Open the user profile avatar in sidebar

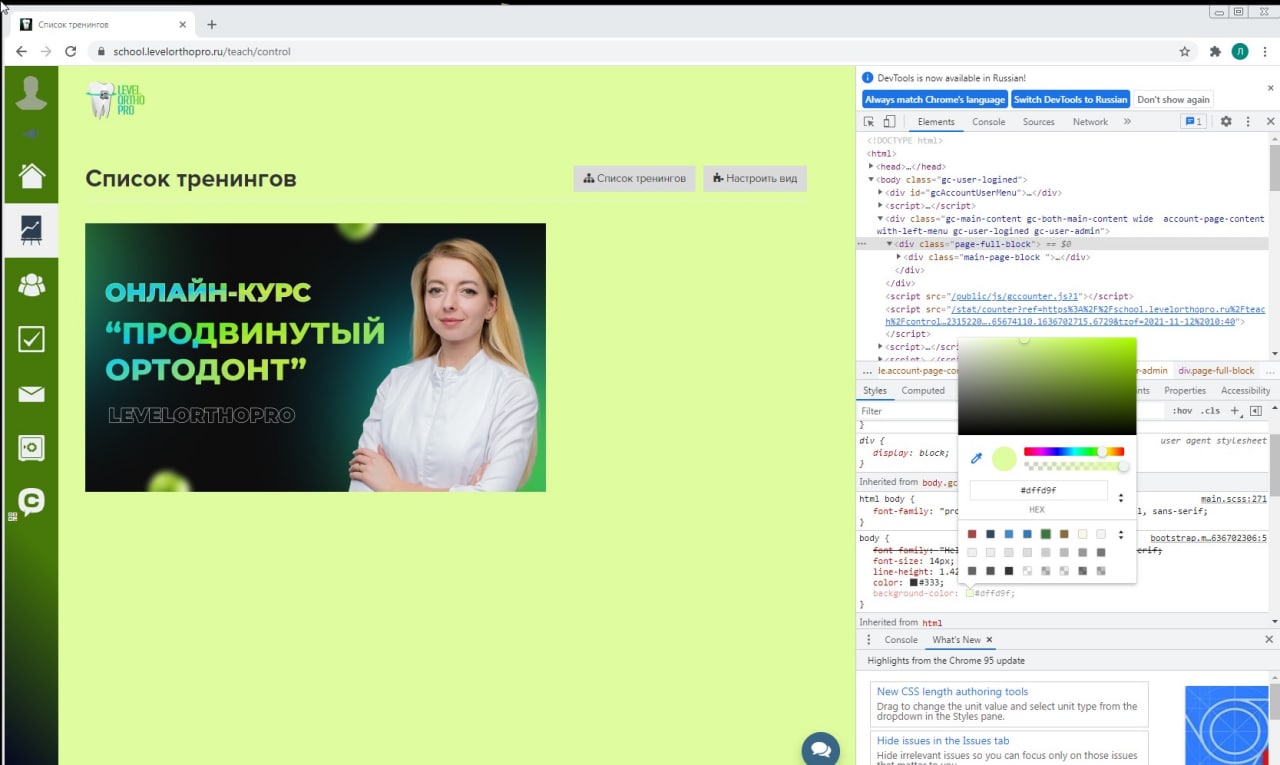31,92
